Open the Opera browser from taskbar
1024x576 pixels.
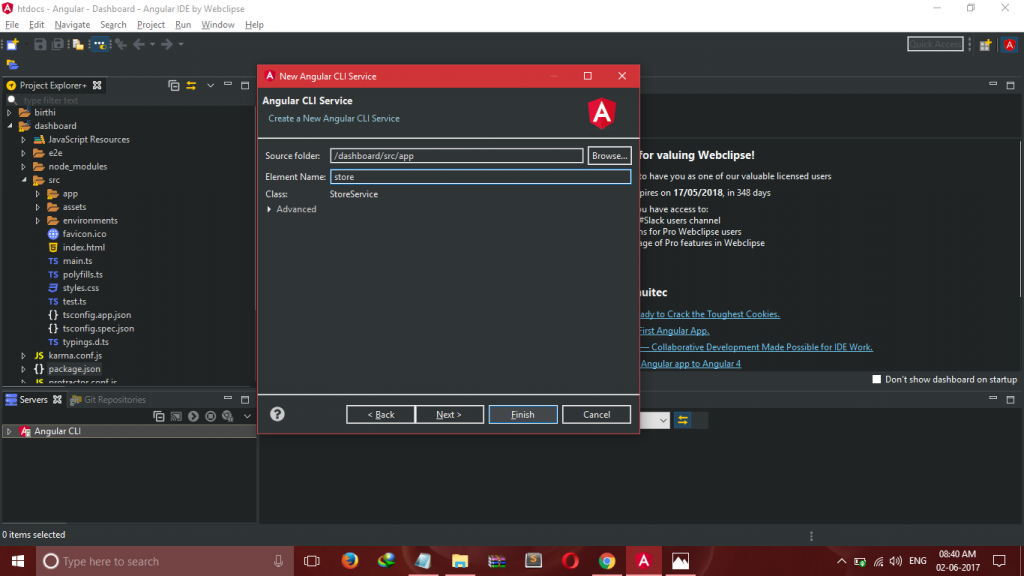pos(570,561)
